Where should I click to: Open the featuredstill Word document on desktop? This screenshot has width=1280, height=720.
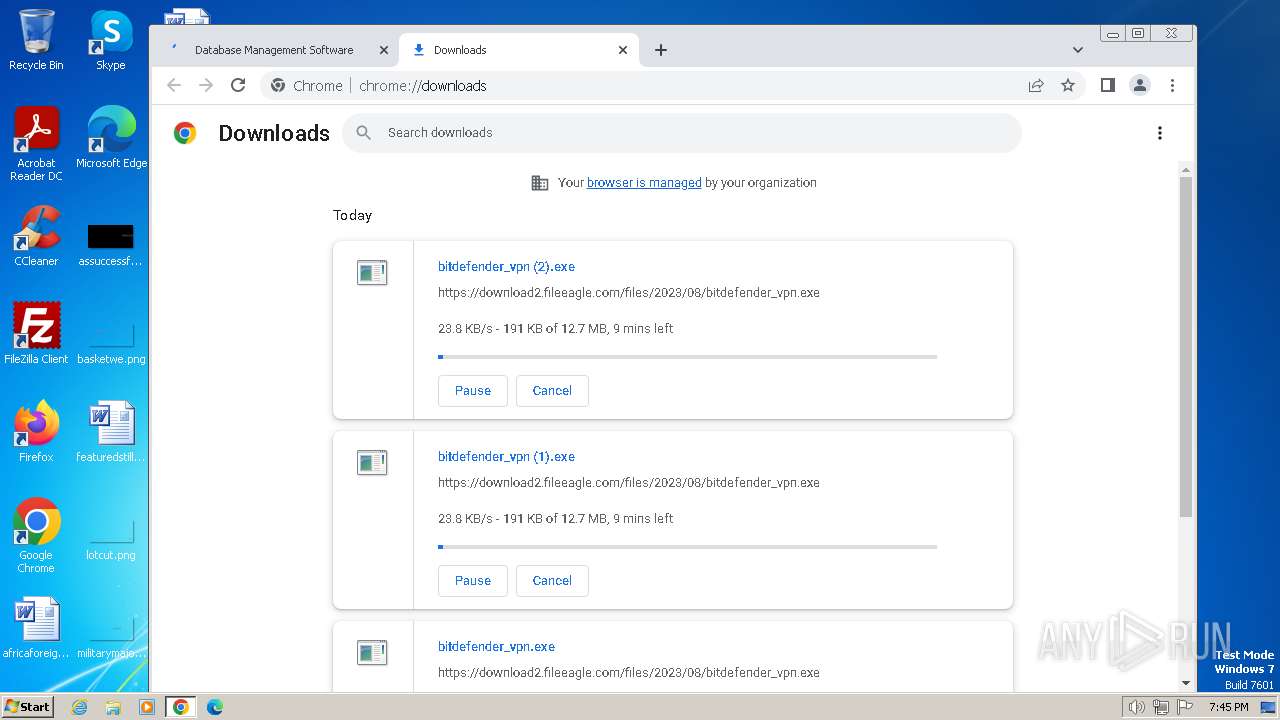(111, 432)
